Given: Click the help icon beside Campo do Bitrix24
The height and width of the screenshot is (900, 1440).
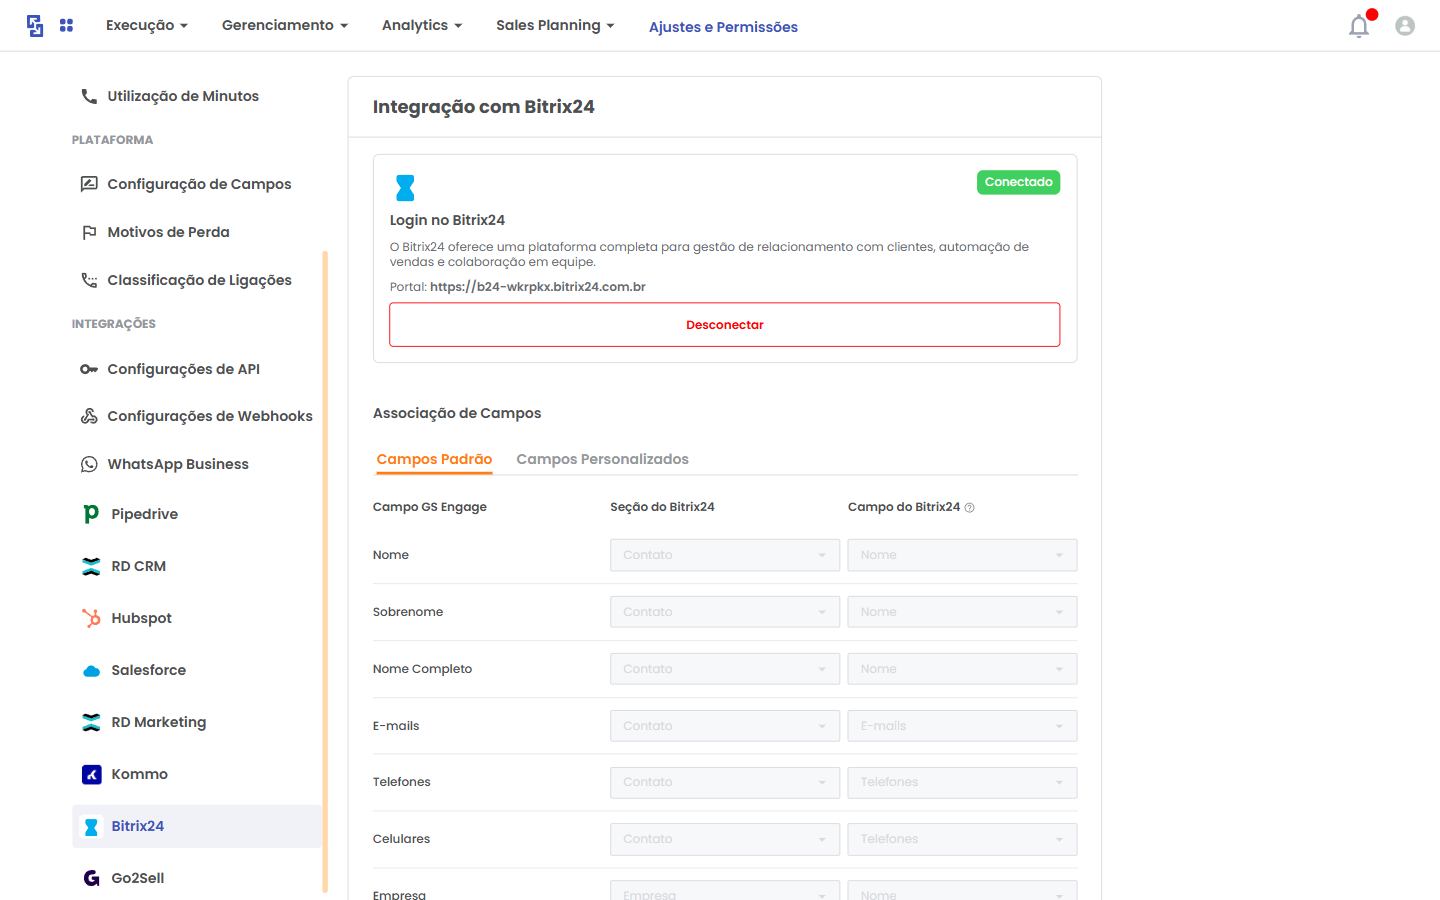Looking at the screenshot, I should tap(969, 508).
